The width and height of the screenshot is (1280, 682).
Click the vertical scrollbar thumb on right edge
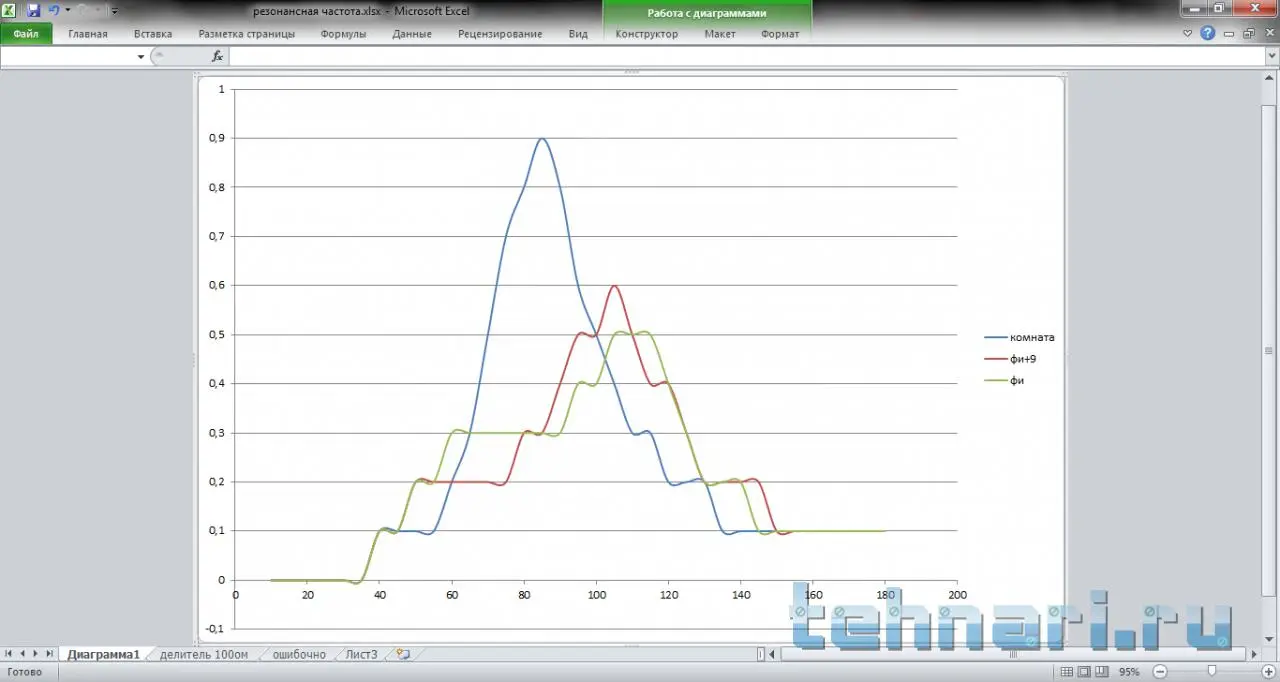(1271, 351)
